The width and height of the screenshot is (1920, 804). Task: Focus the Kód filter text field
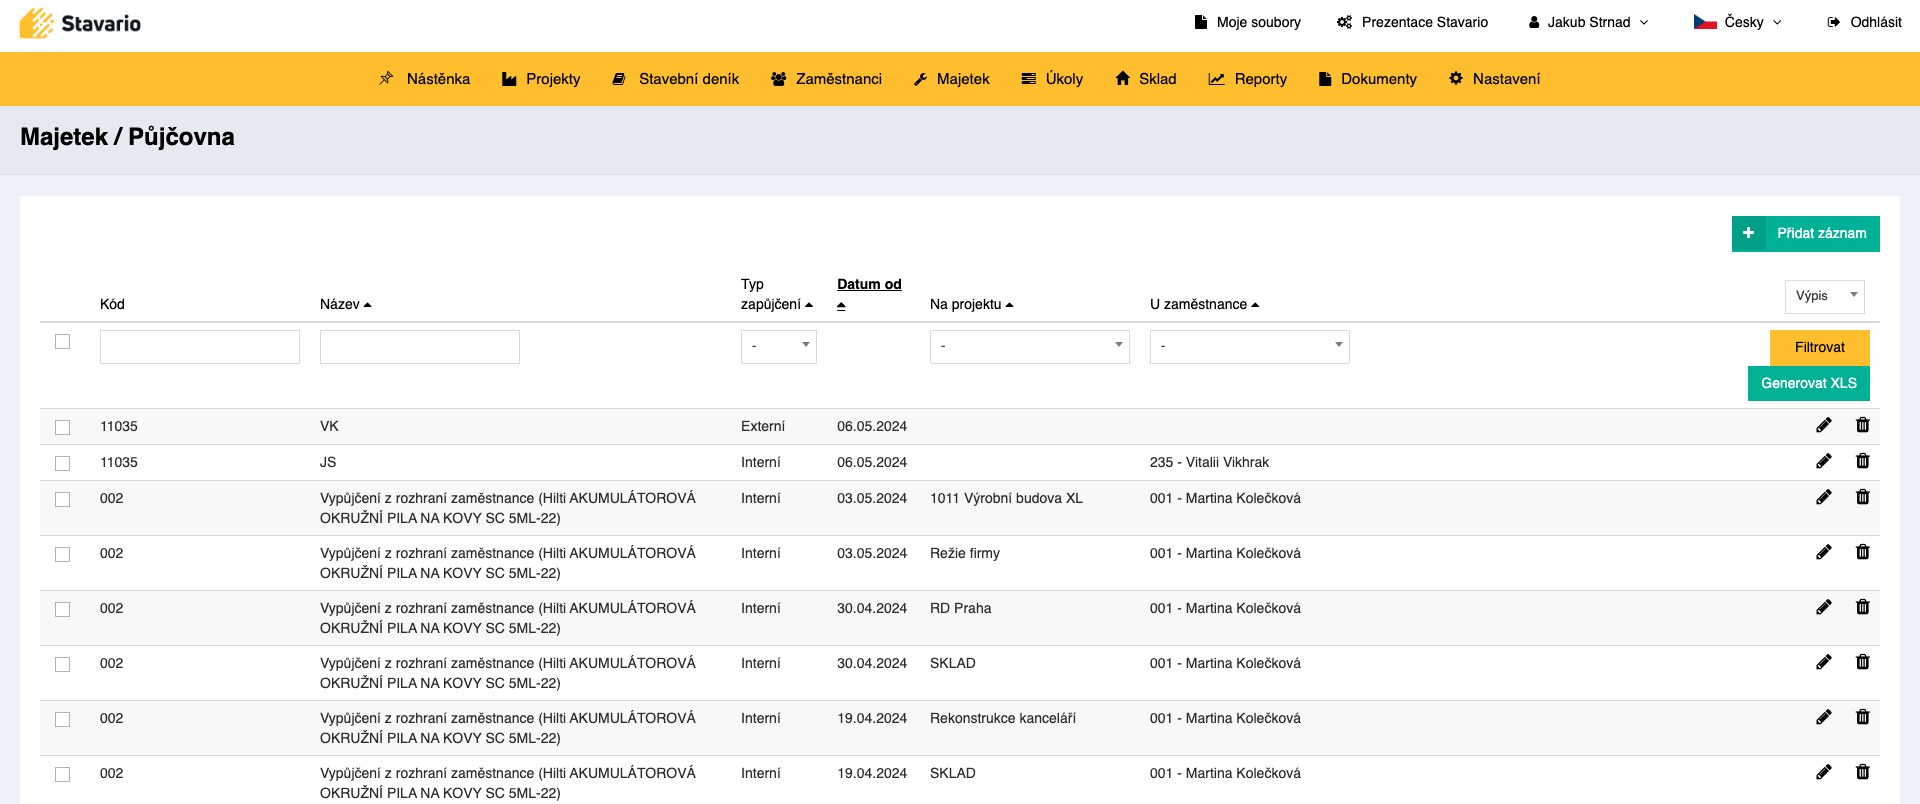point(200,347)
